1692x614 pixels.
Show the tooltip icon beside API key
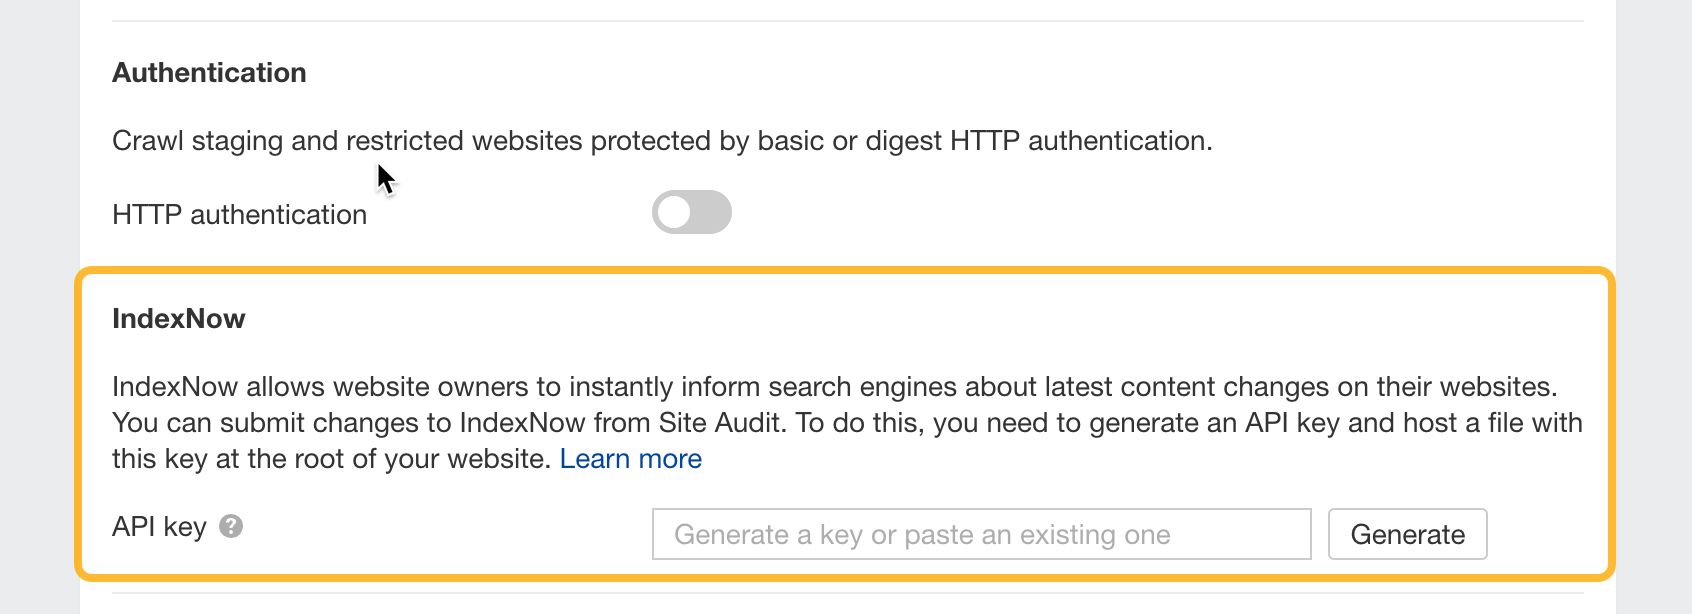point(231,526)
